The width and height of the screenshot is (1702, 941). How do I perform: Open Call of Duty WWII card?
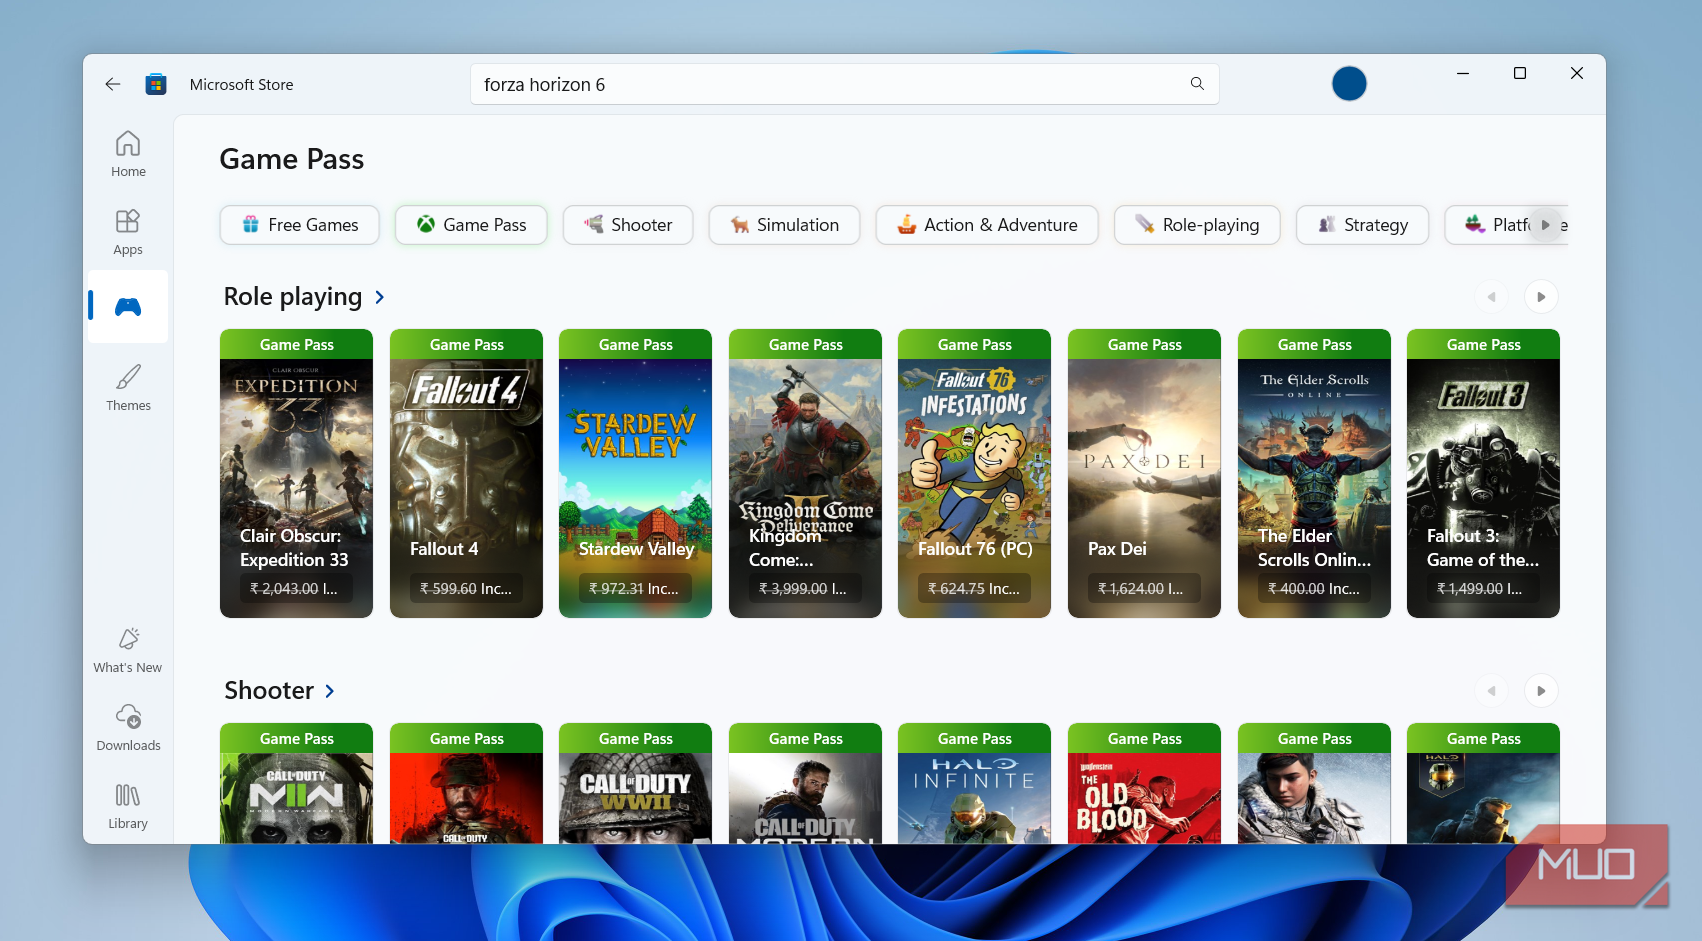635,783
